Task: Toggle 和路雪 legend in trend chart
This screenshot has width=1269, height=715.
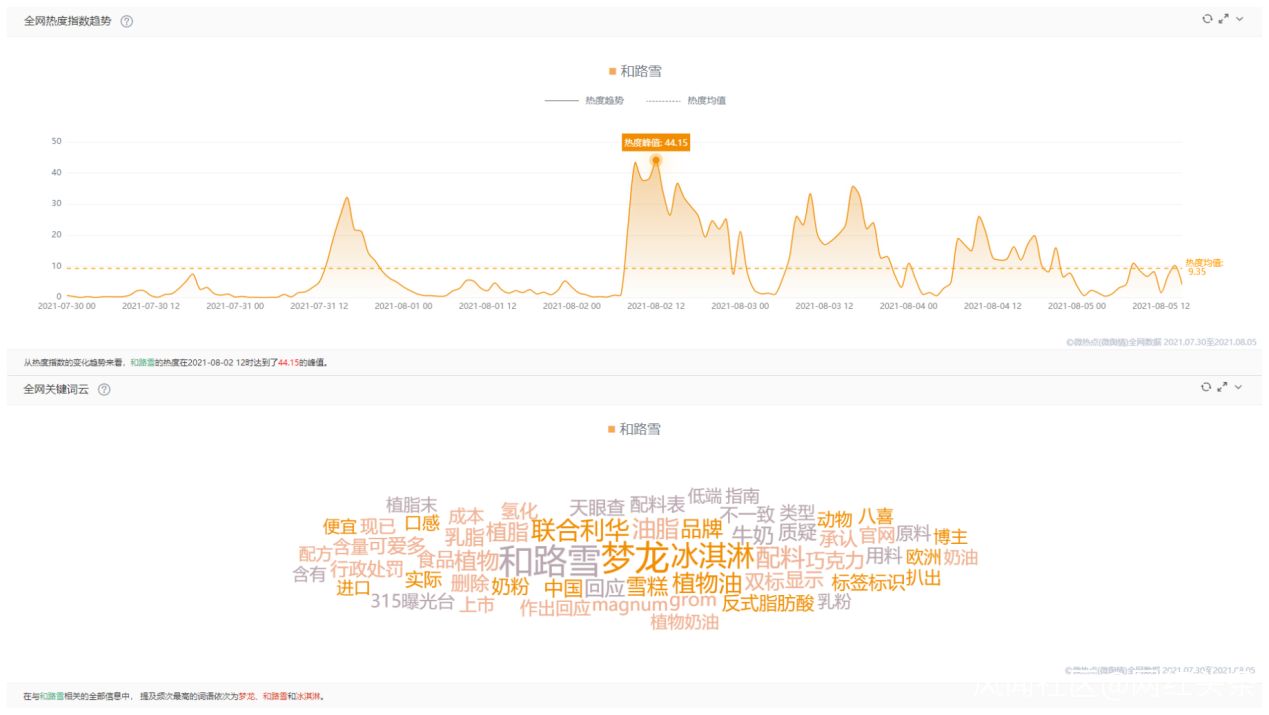Action: click(635, 71)
